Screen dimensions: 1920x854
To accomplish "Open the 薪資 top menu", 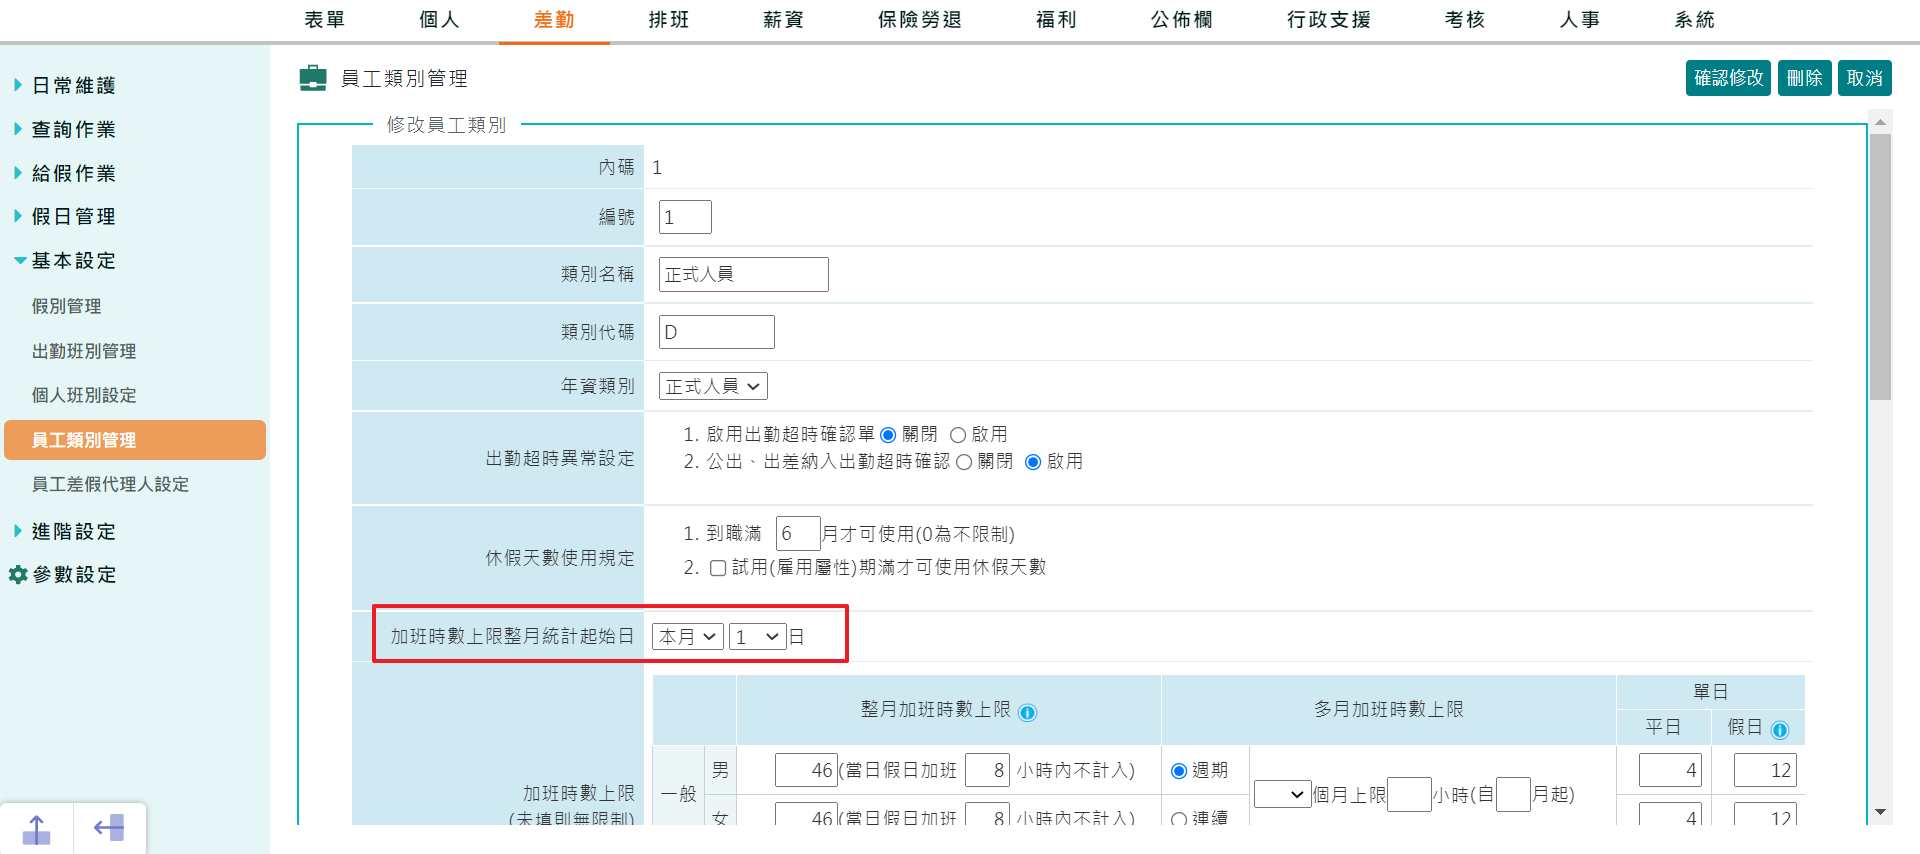I will 783,20.
